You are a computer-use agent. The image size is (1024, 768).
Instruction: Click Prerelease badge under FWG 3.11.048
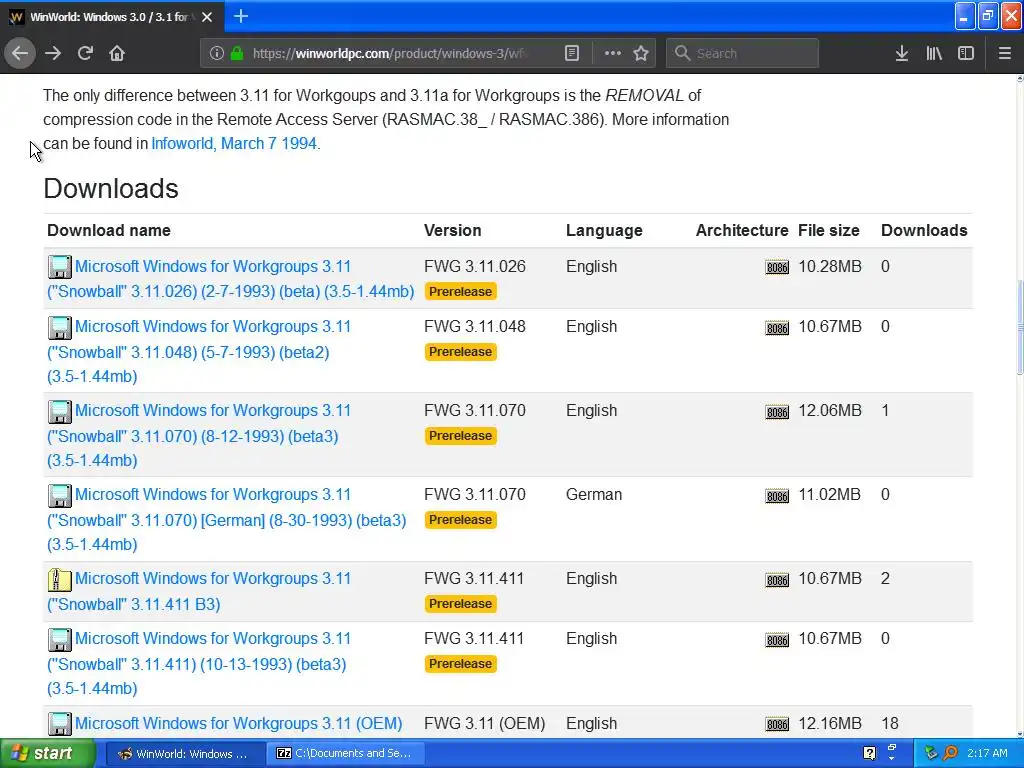coord(460,351)
